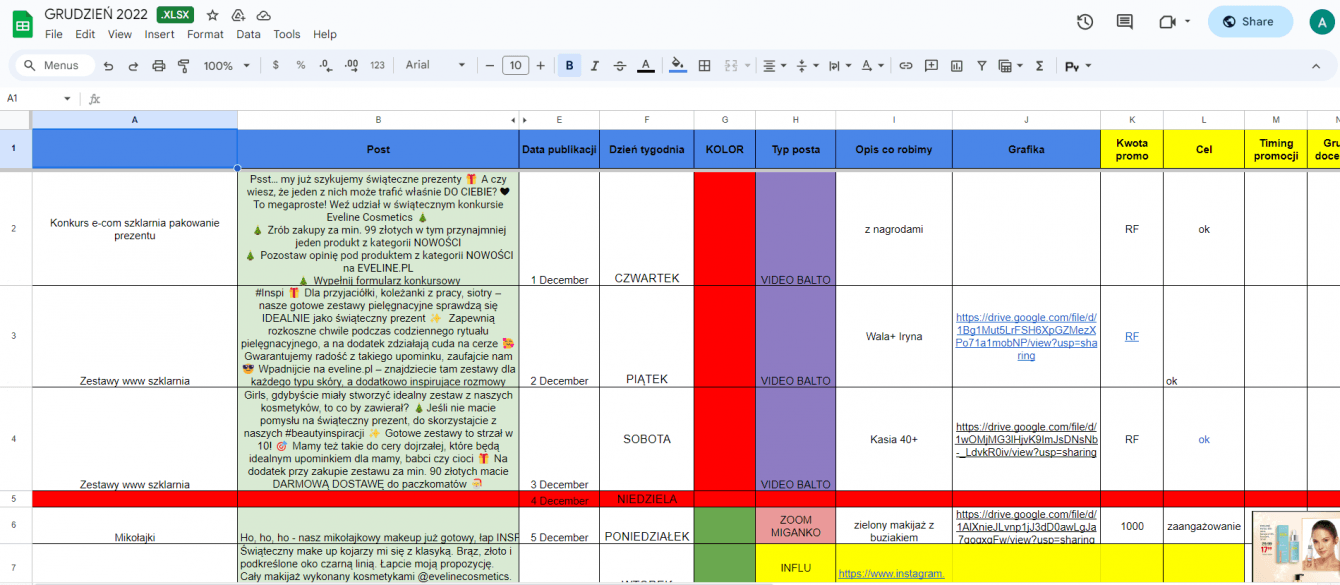Screen dimensions: 1340x585
Task: Click the insert link icon
Action: coord(906,66)
